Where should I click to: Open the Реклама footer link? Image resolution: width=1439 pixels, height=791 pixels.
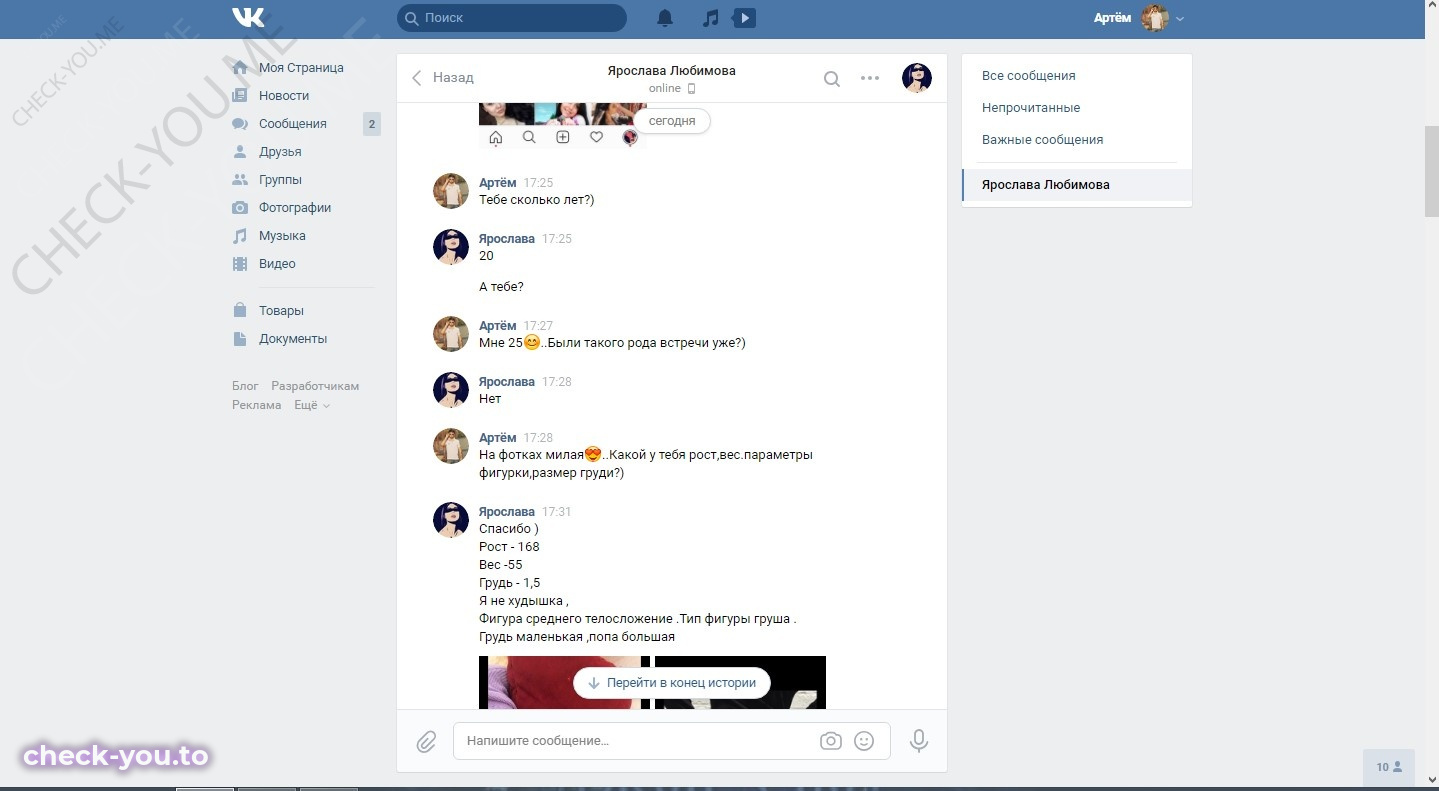[256, 405]
